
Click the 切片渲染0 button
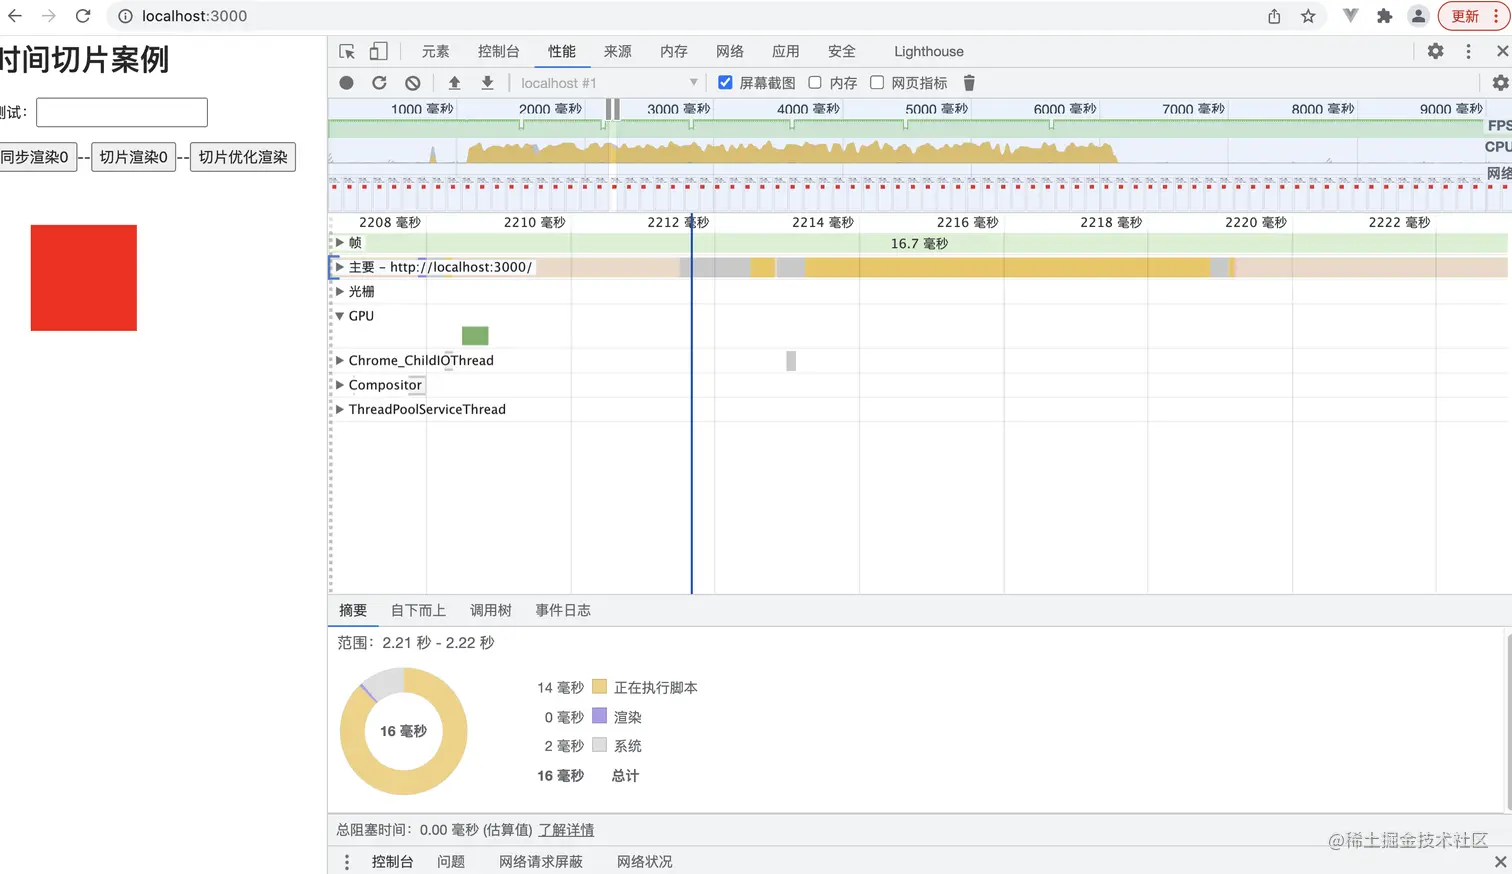coord(133,157)
